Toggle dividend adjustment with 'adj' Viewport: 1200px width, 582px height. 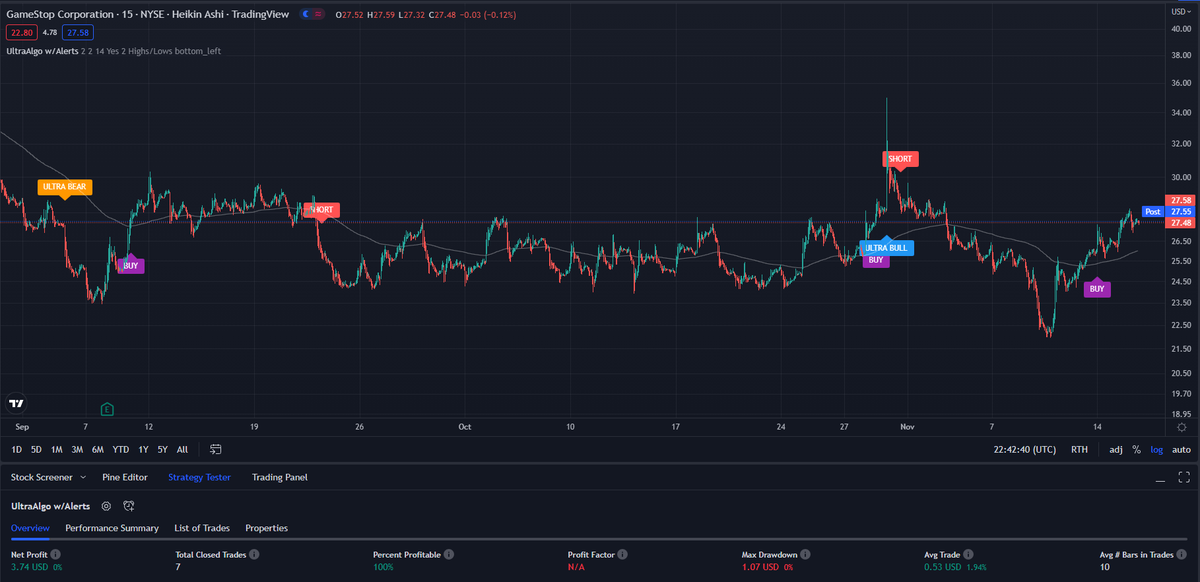point(1115,449)
